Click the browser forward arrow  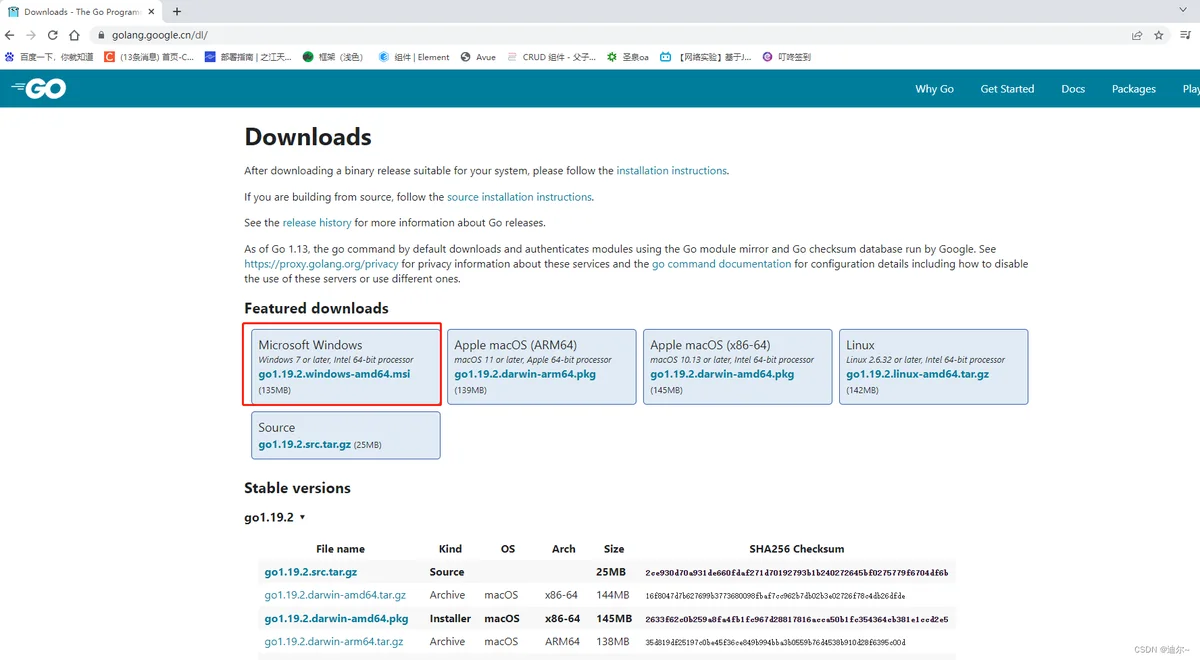point(31,35)
